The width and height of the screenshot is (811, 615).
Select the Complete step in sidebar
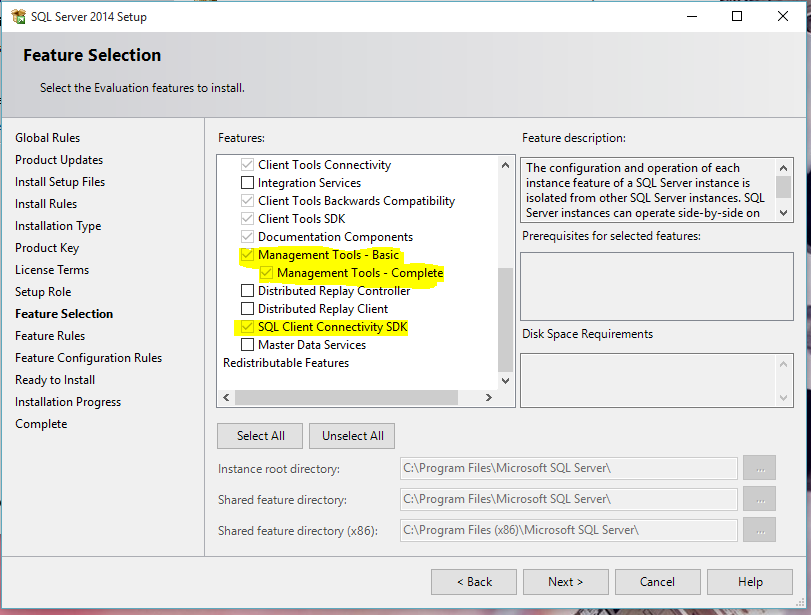pos(41,424)
